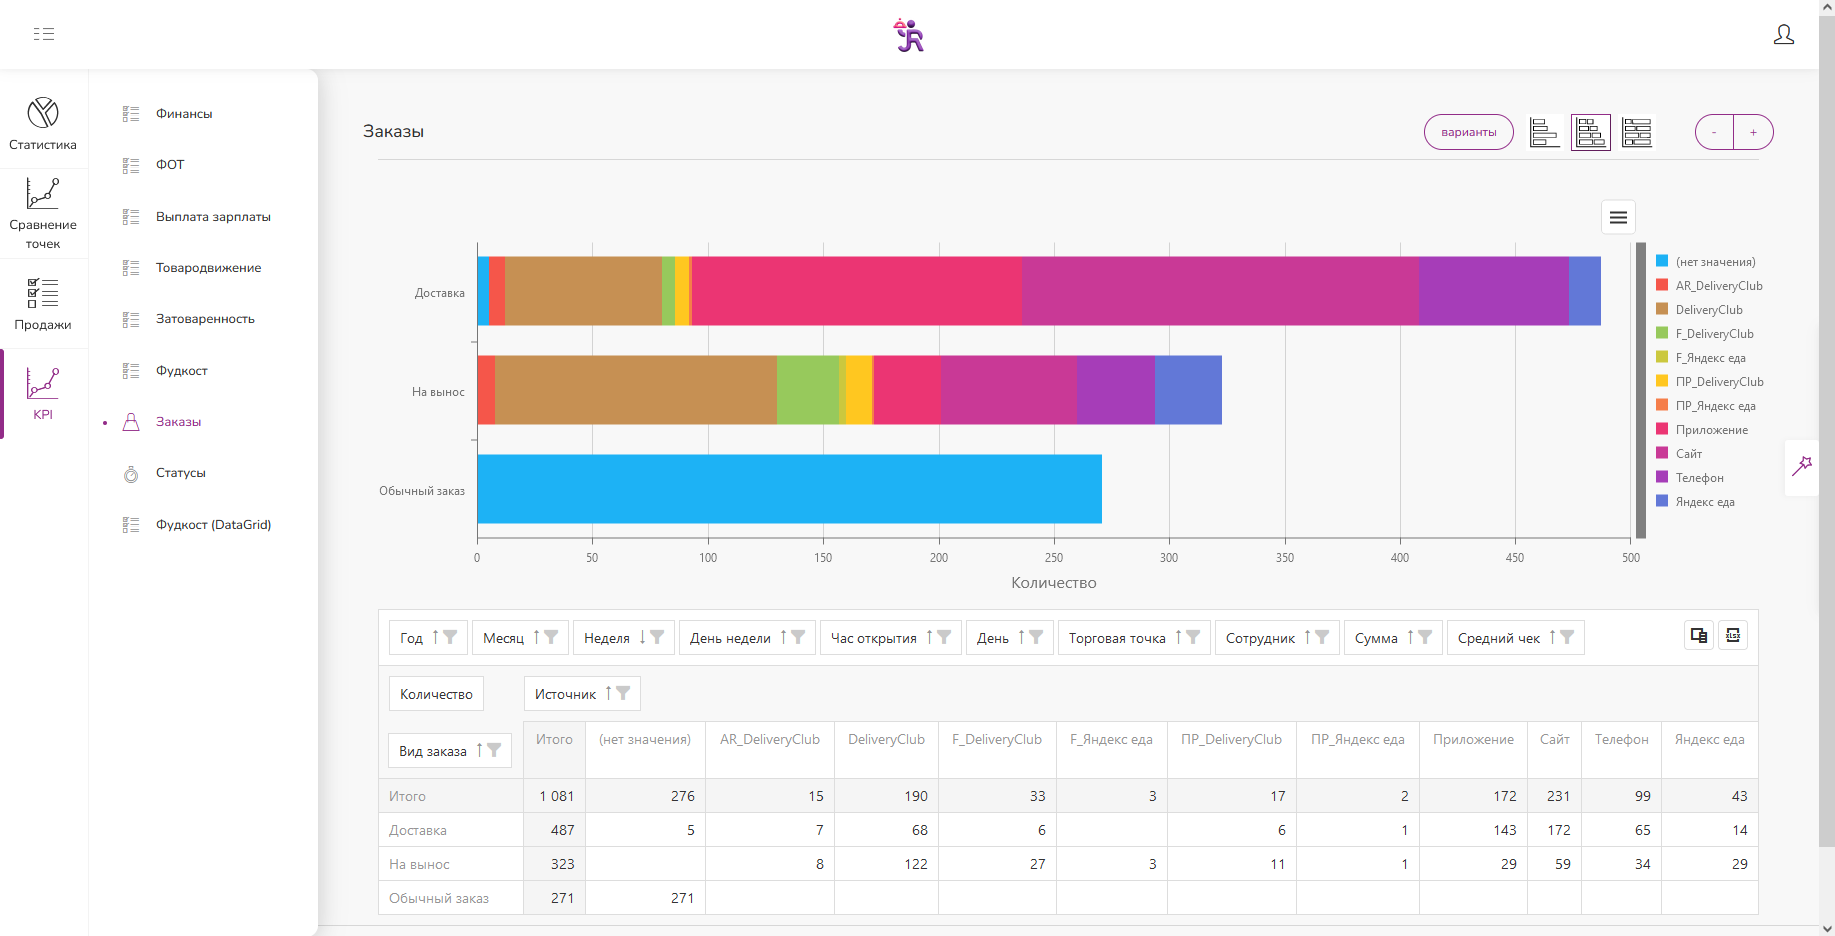1835x936 pixels.
Task: Open the Затоваренность report
Action: (x=205, y=319)
